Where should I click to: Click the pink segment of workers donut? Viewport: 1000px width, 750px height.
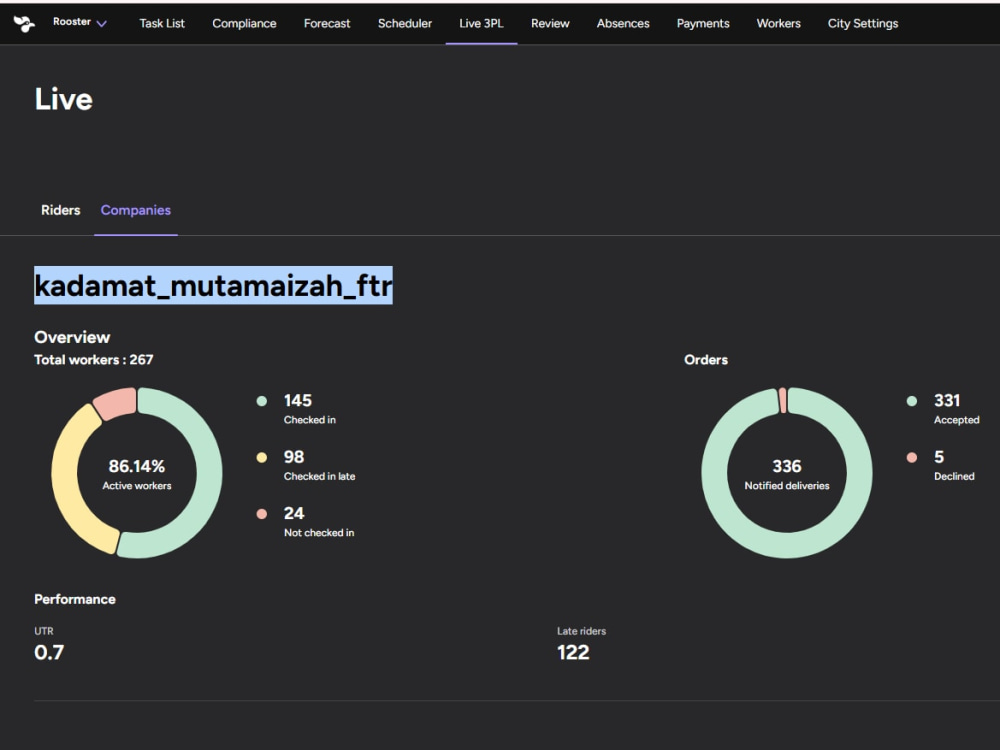click(x=116, y=403)
